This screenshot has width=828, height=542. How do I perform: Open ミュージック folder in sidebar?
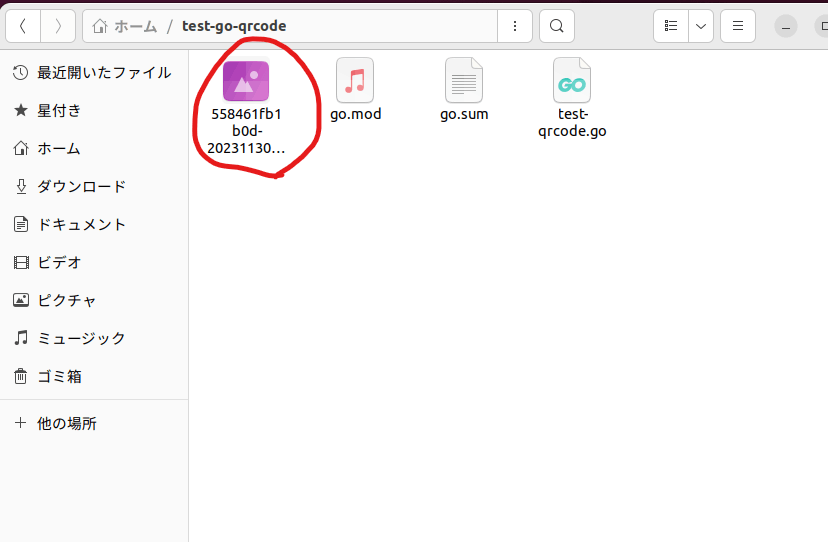94,338
